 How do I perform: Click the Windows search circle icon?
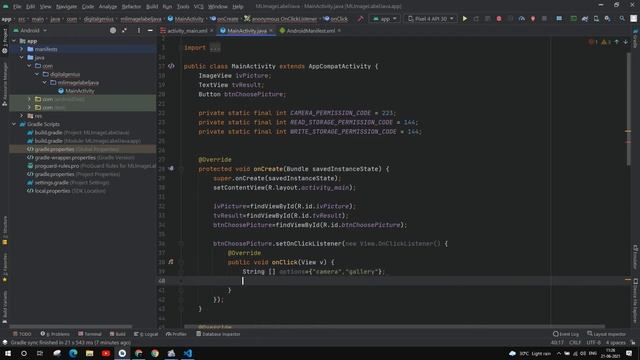tap(24, 353)
